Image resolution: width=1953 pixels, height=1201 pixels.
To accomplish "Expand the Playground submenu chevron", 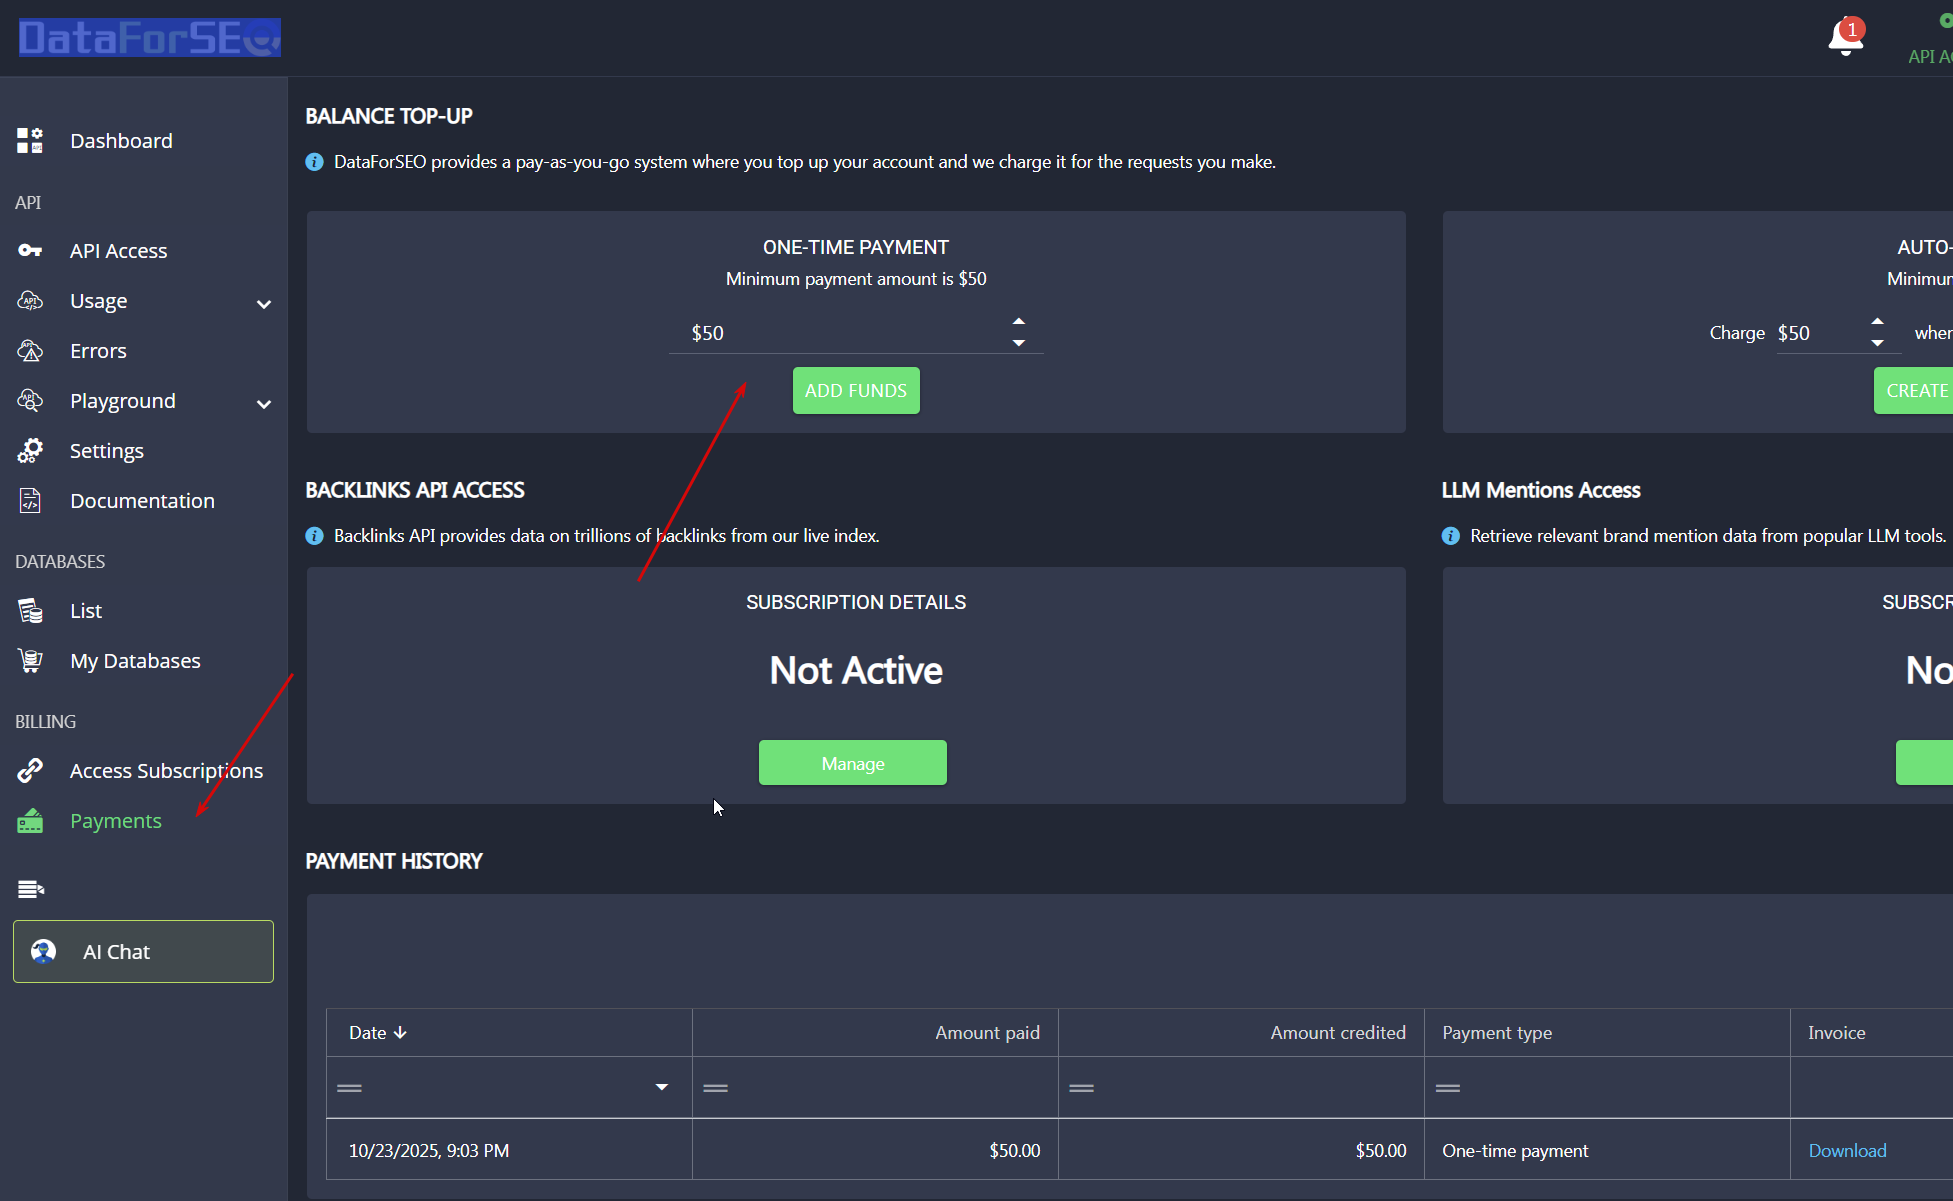I will [264, 404].
